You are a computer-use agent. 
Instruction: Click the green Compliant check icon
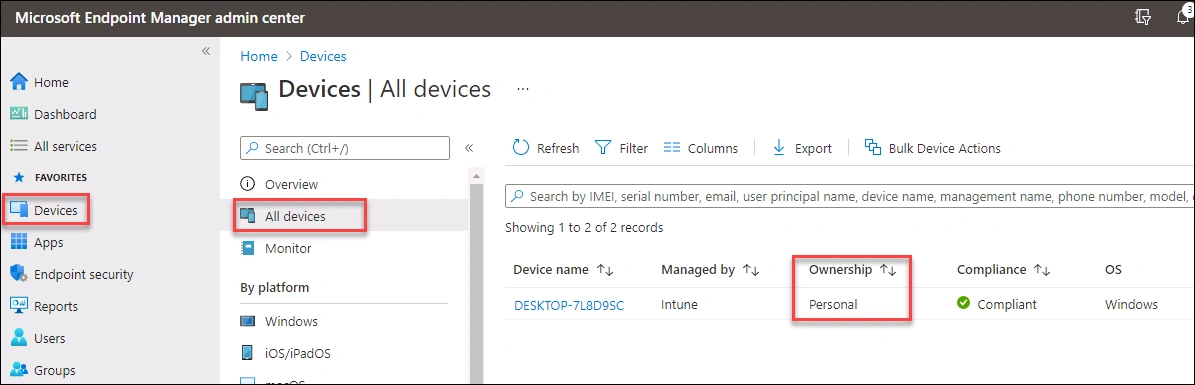[963, 303]
